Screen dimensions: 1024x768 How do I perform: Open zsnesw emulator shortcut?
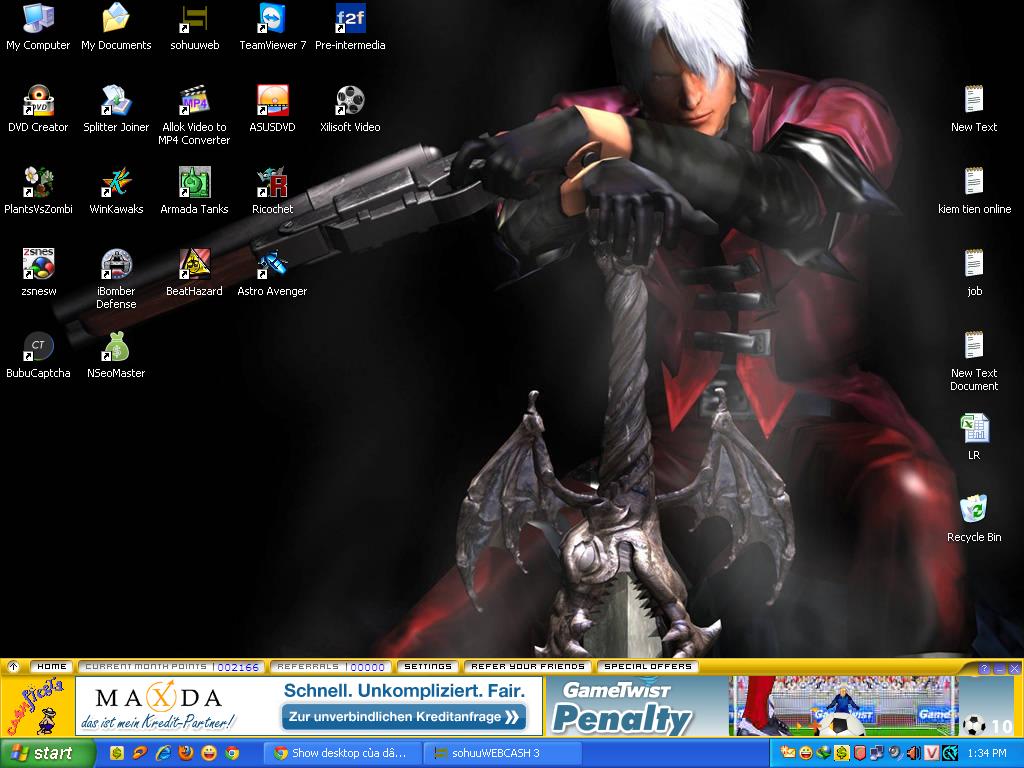click(x=38, y=272)
